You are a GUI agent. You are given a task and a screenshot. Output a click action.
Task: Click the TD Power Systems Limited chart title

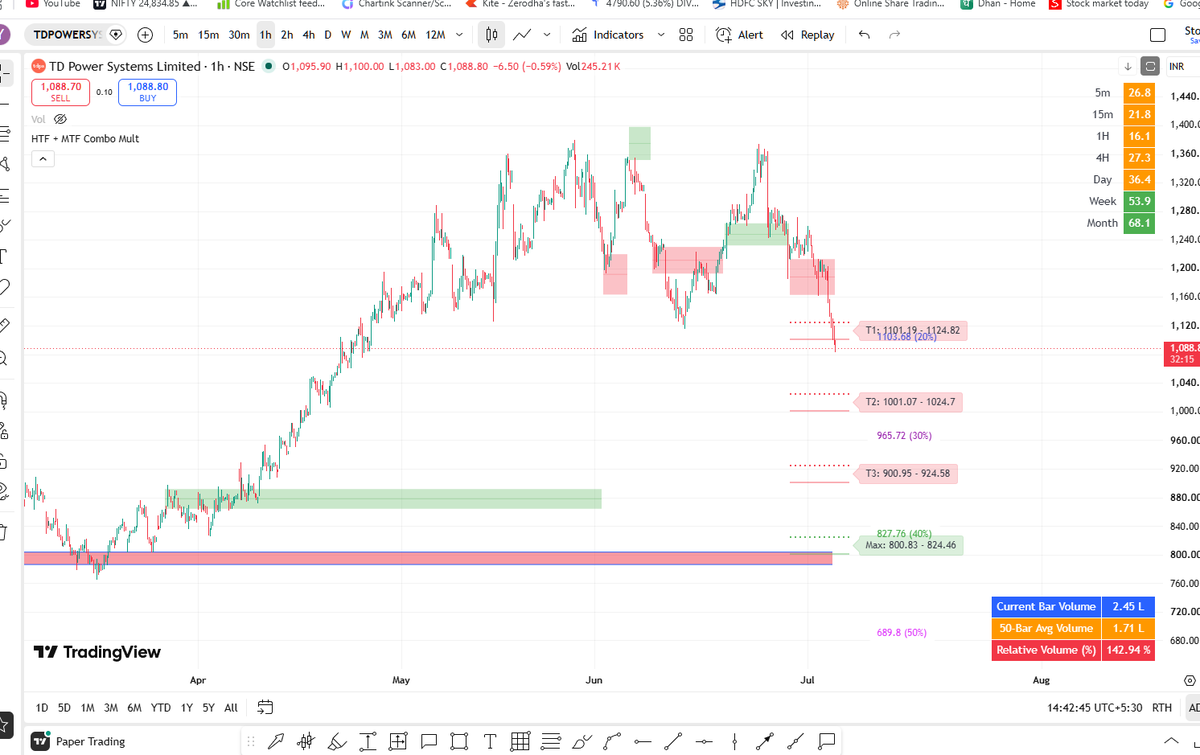tap(125, 67)
